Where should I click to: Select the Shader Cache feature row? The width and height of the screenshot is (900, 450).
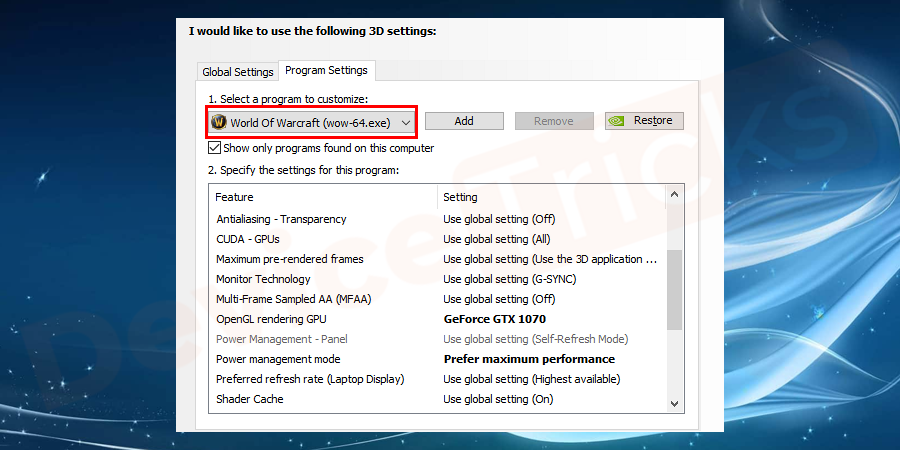[x=250, y=399]
